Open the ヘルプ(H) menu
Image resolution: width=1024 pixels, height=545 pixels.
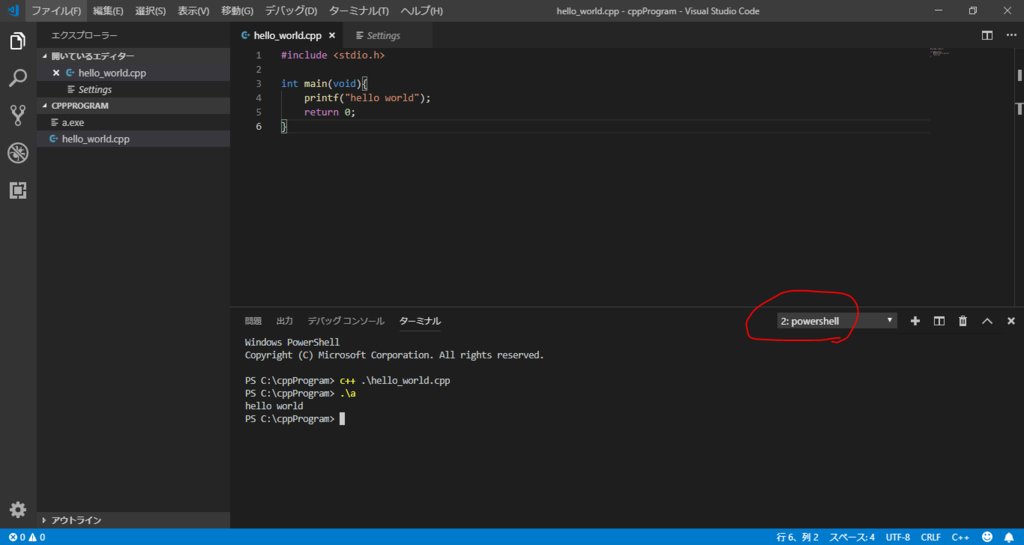421,11
